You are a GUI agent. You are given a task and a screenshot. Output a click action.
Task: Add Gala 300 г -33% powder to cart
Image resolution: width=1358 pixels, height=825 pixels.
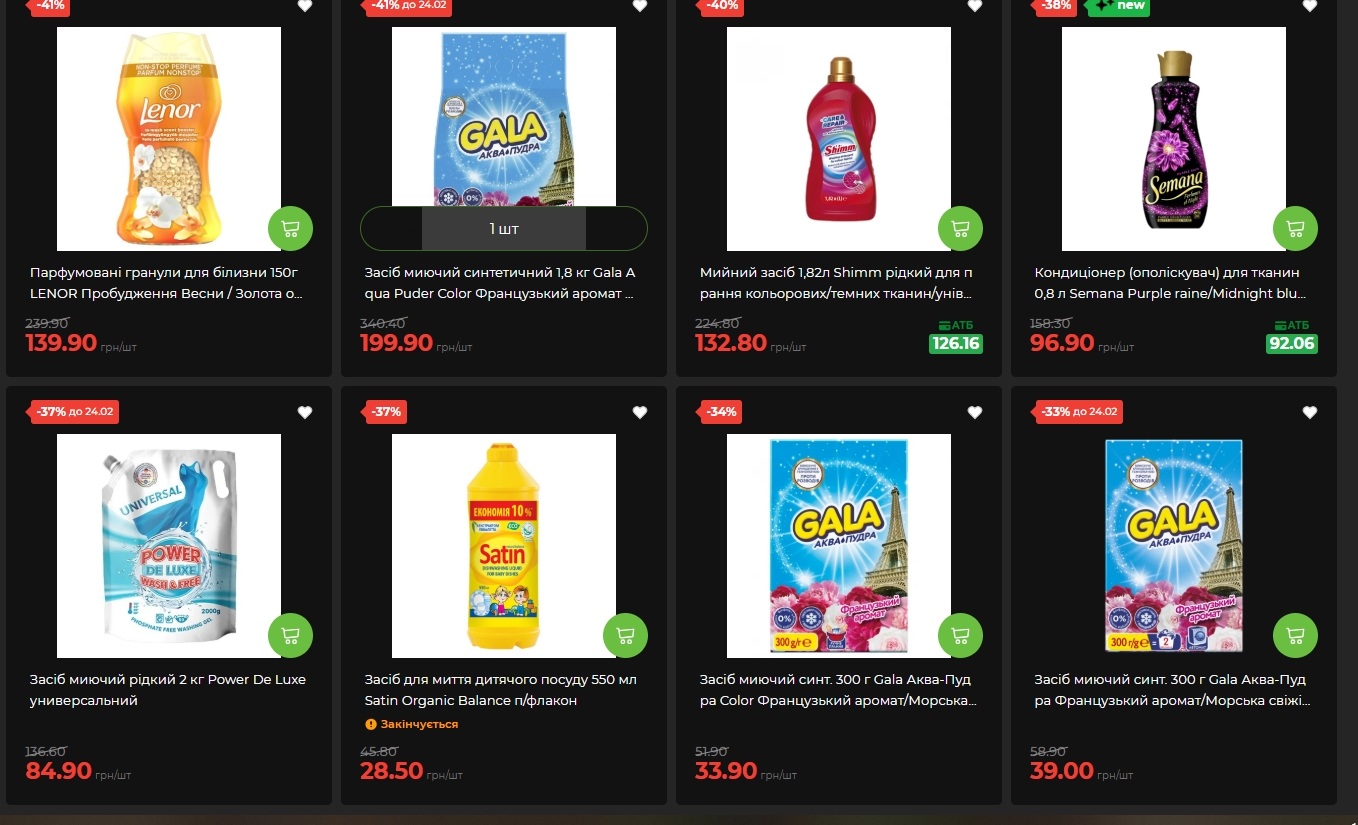(1295, 635)
